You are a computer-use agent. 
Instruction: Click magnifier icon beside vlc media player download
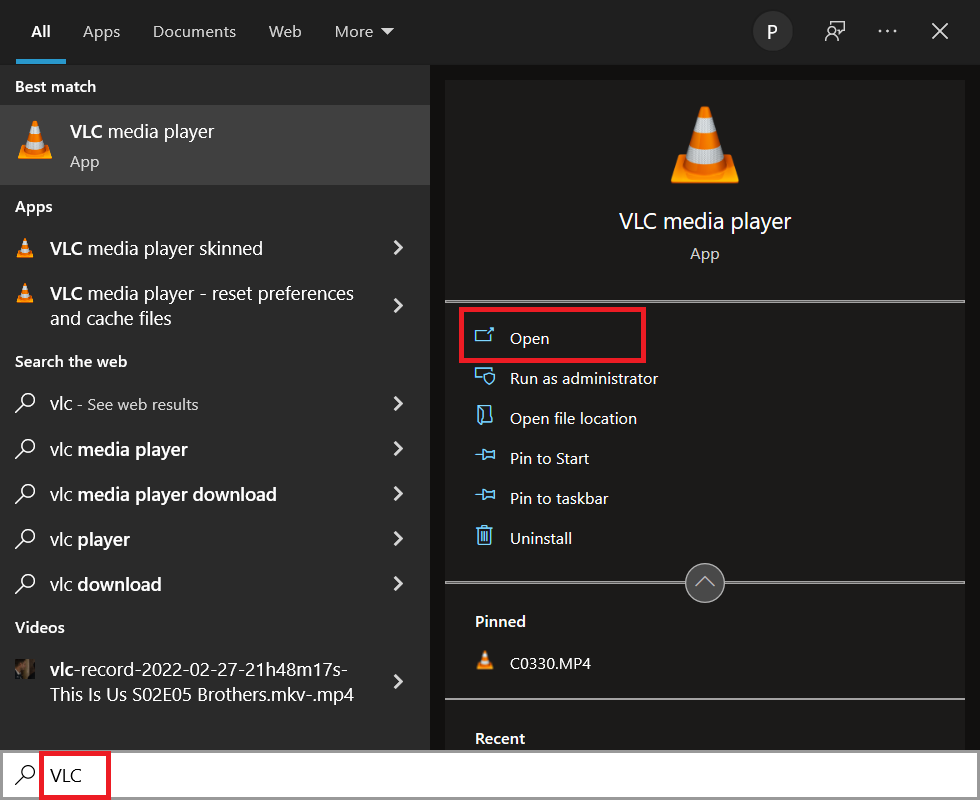coord(25,494)
